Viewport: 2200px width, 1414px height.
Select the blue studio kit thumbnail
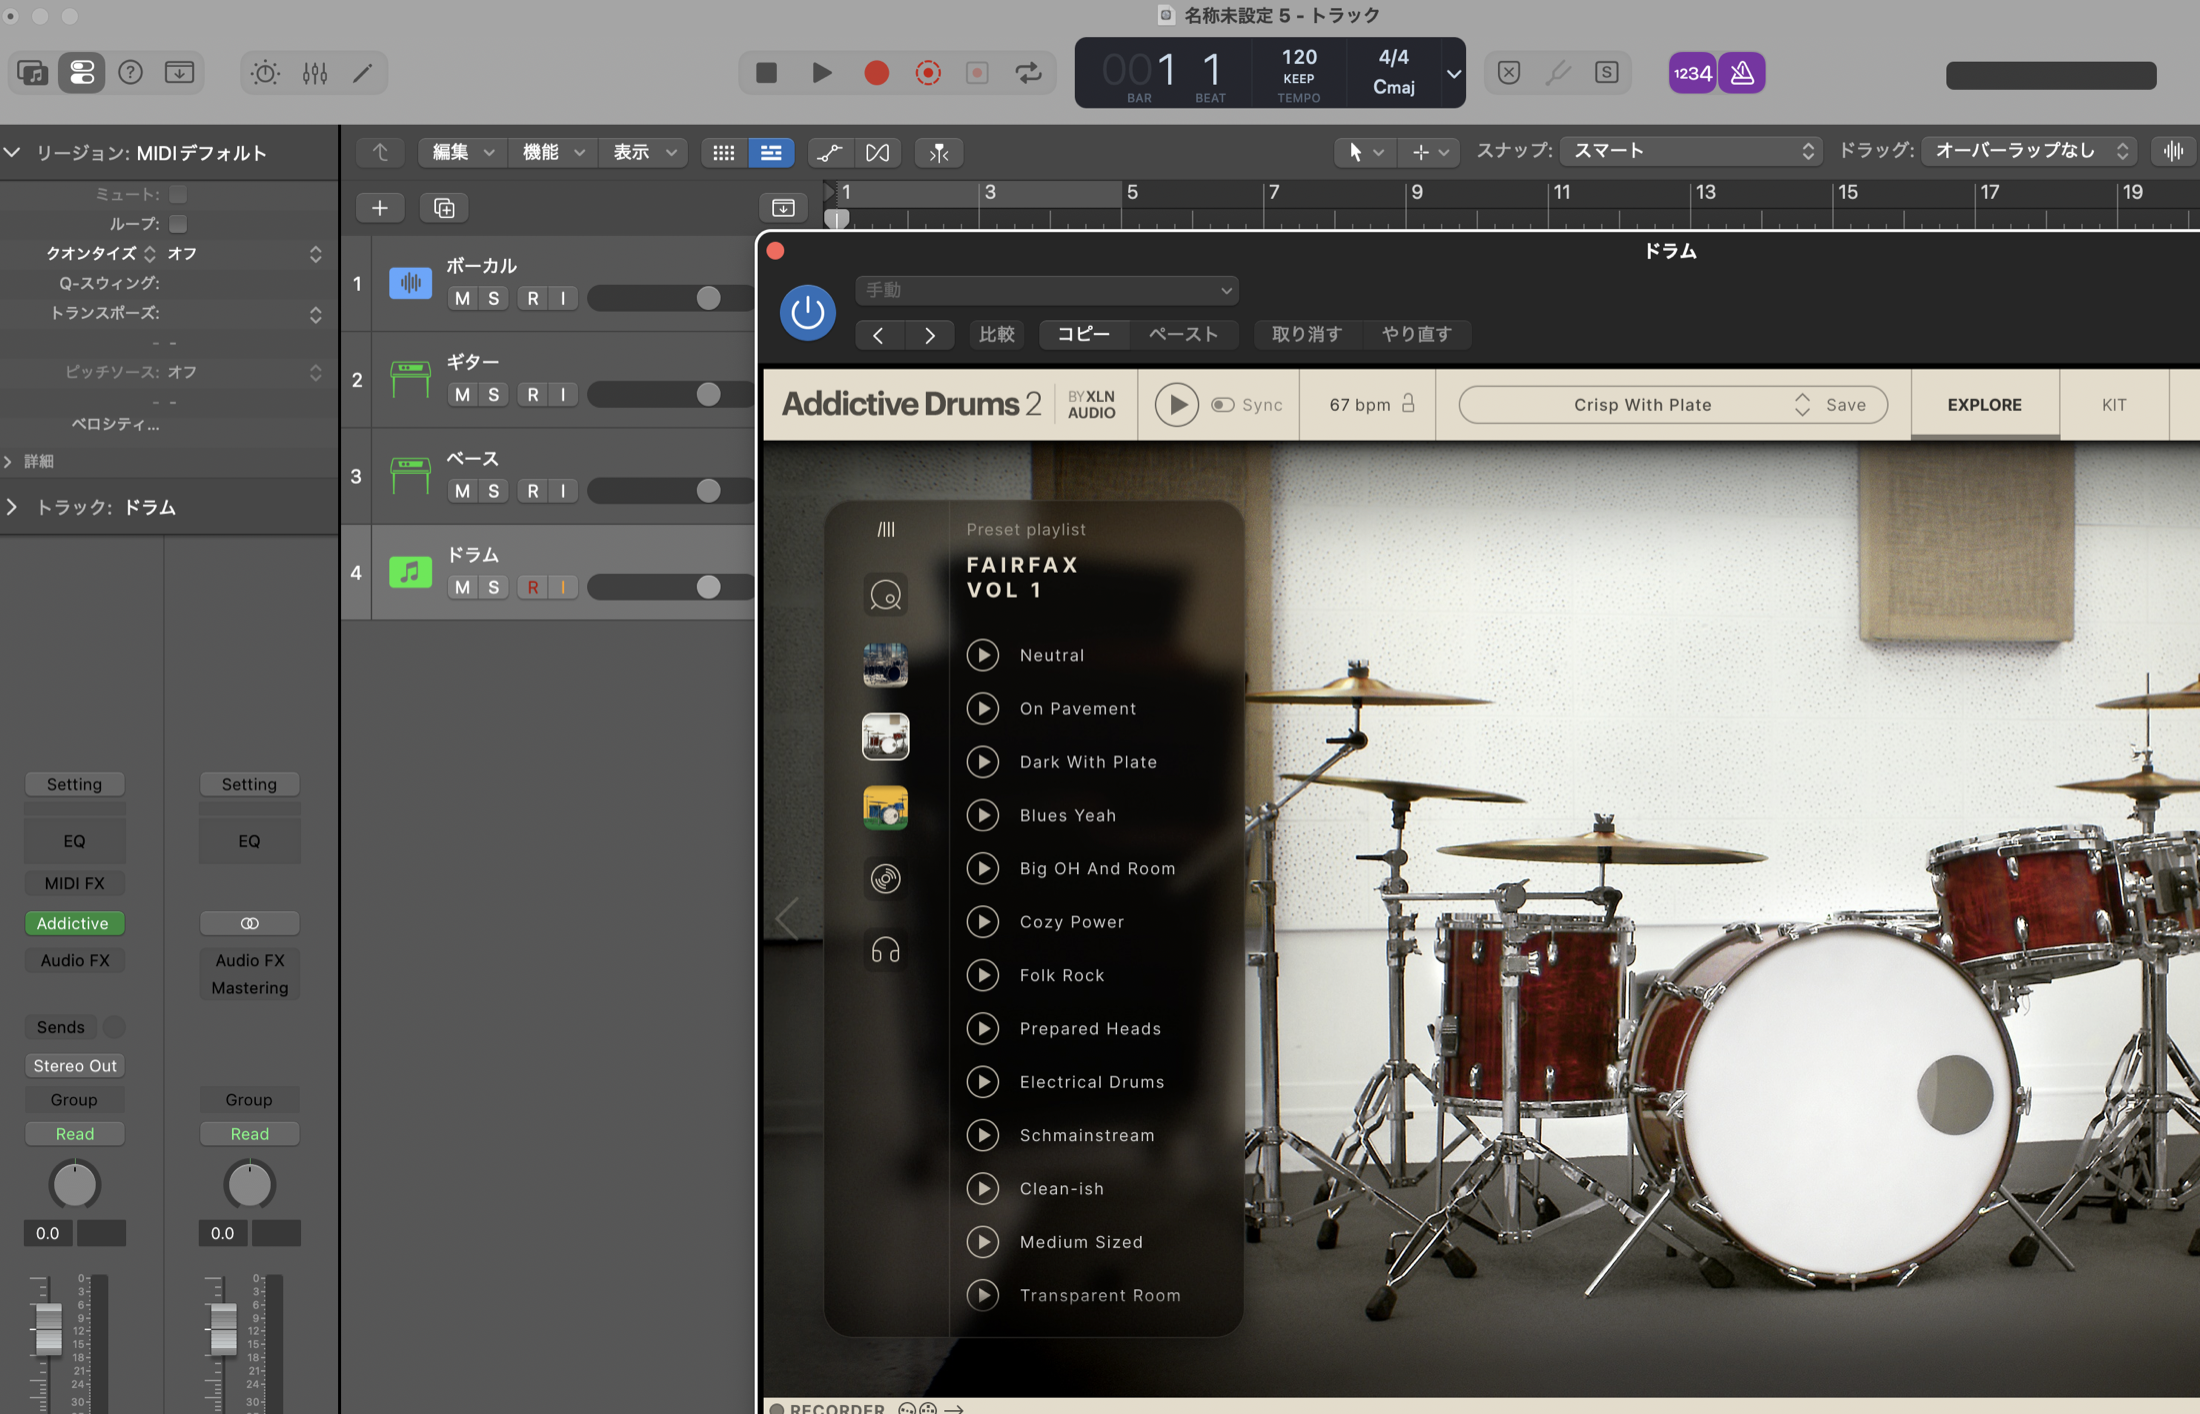[x=885, y=665]
